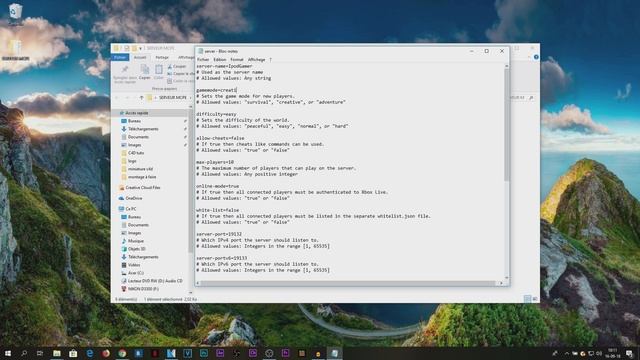Launch Firefox from the taskbar
Viewport: 640px width, 360px height.
(x=106, y=353)
